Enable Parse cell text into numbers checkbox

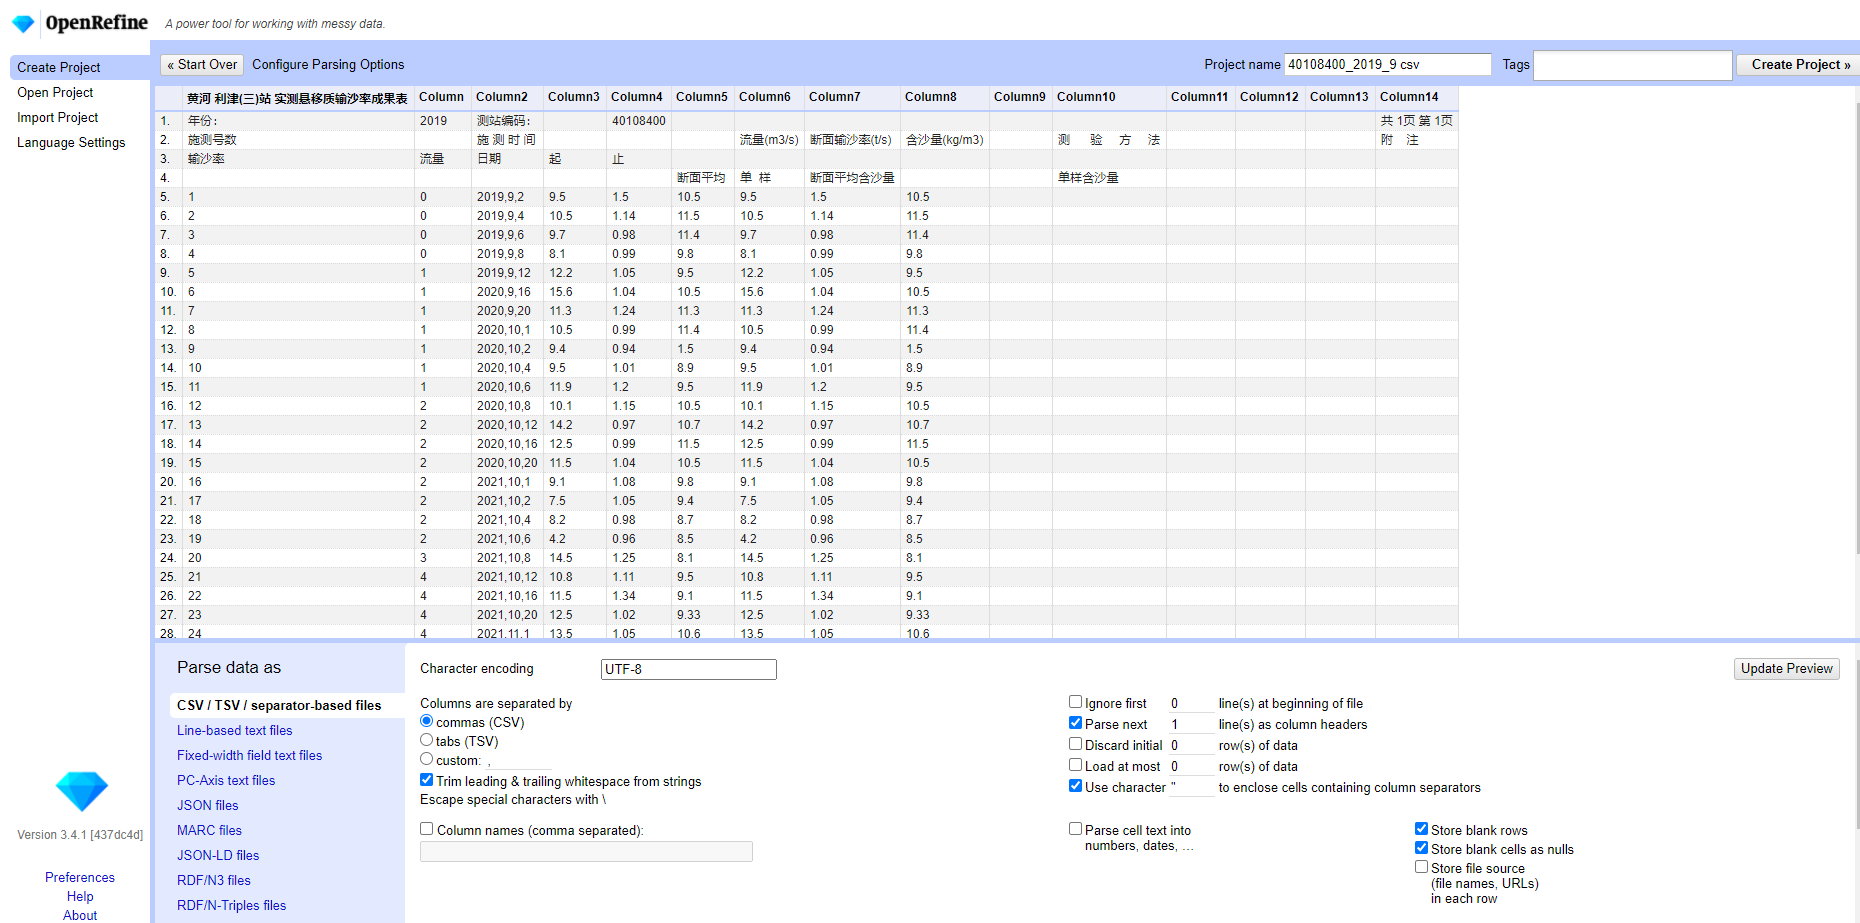1076,829
